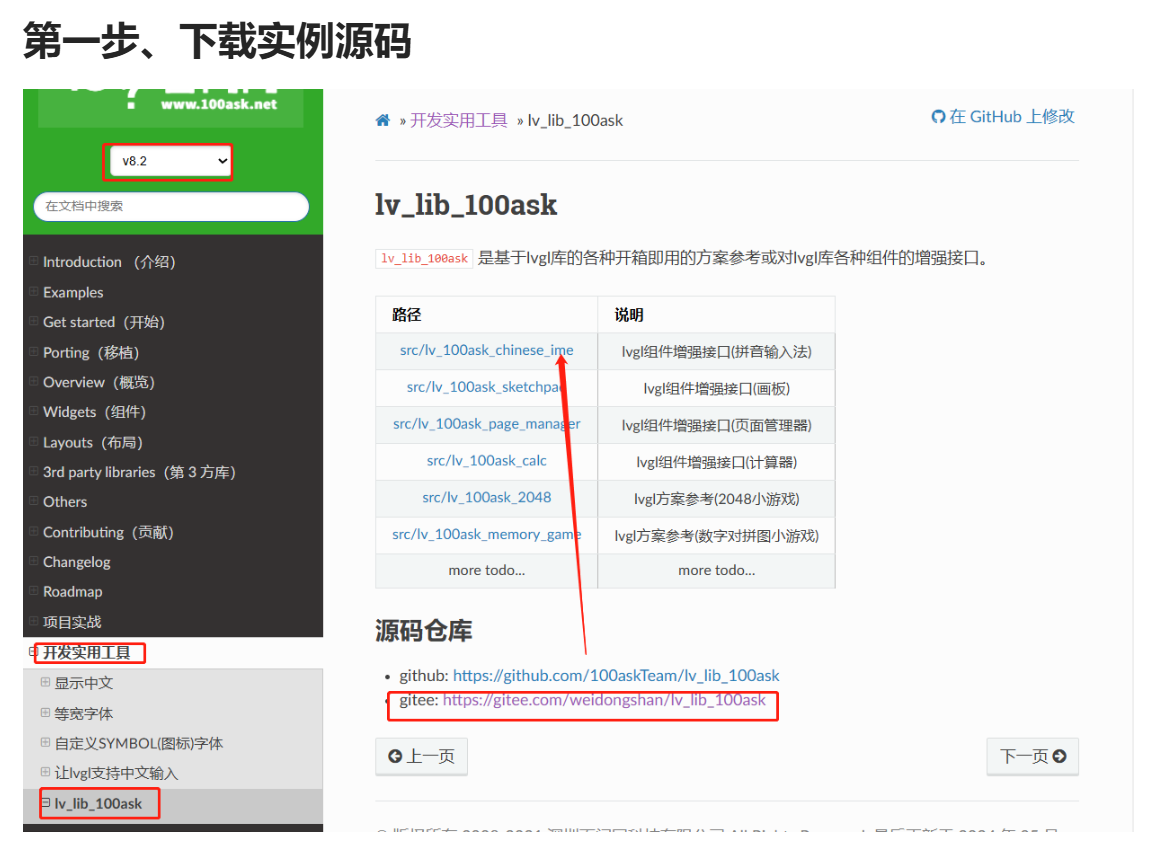This screenshot has width=1154, height=861.
Task: Click the 开发实用工具 breadcrumb link
Action: tap(459, 120)
